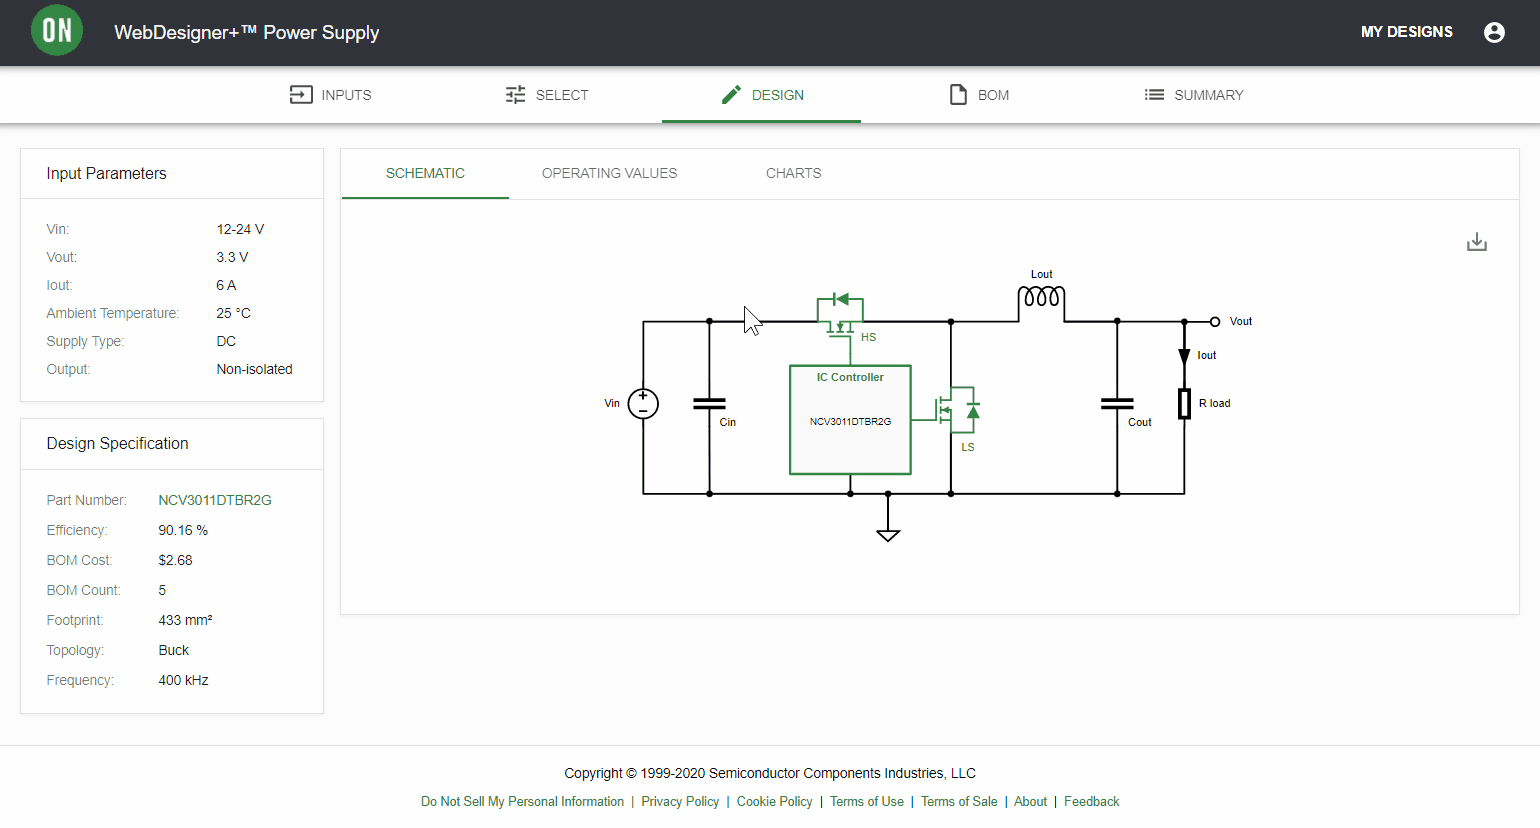Open the user account profile icon
Viewport: 1540px width, 828px height.
[x=1494, y=32]
